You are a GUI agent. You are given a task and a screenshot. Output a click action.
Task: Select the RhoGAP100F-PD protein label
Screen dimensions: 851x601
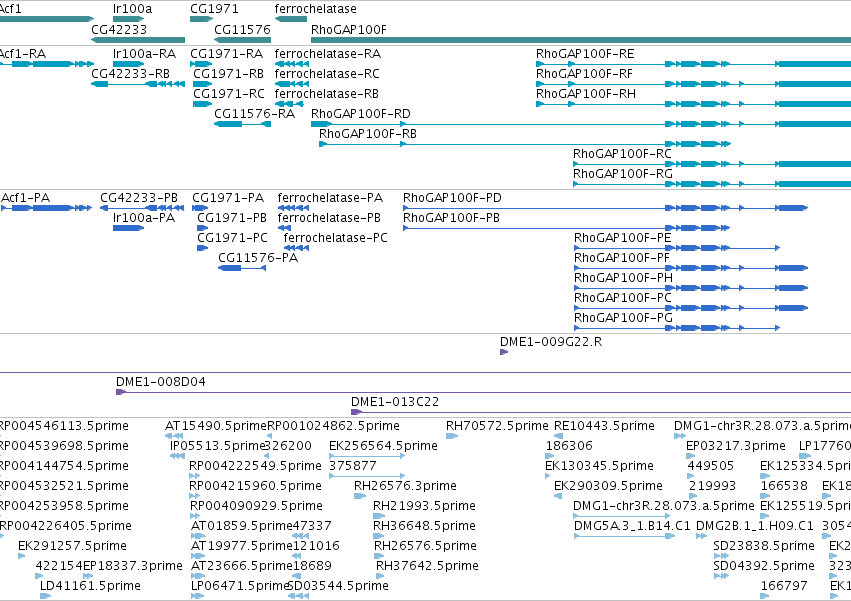pos(452,198)
